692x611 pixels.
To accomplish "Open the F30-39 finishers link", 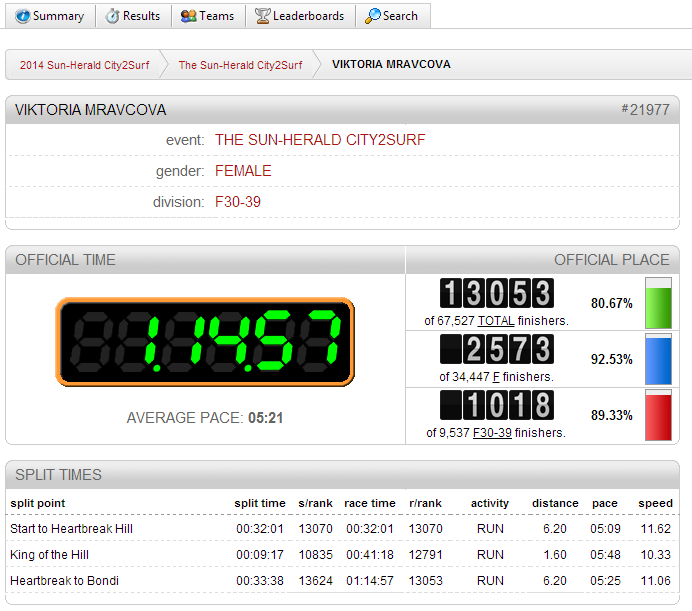I will coord(492,433).
